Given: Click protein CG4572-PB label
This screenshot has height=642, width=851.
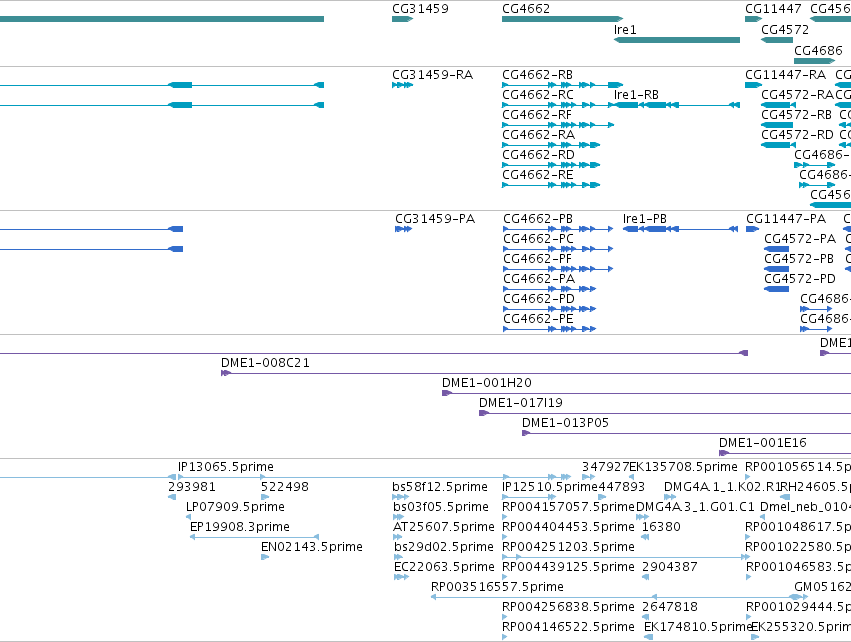Looking at the screenshot, I should 798,259.
